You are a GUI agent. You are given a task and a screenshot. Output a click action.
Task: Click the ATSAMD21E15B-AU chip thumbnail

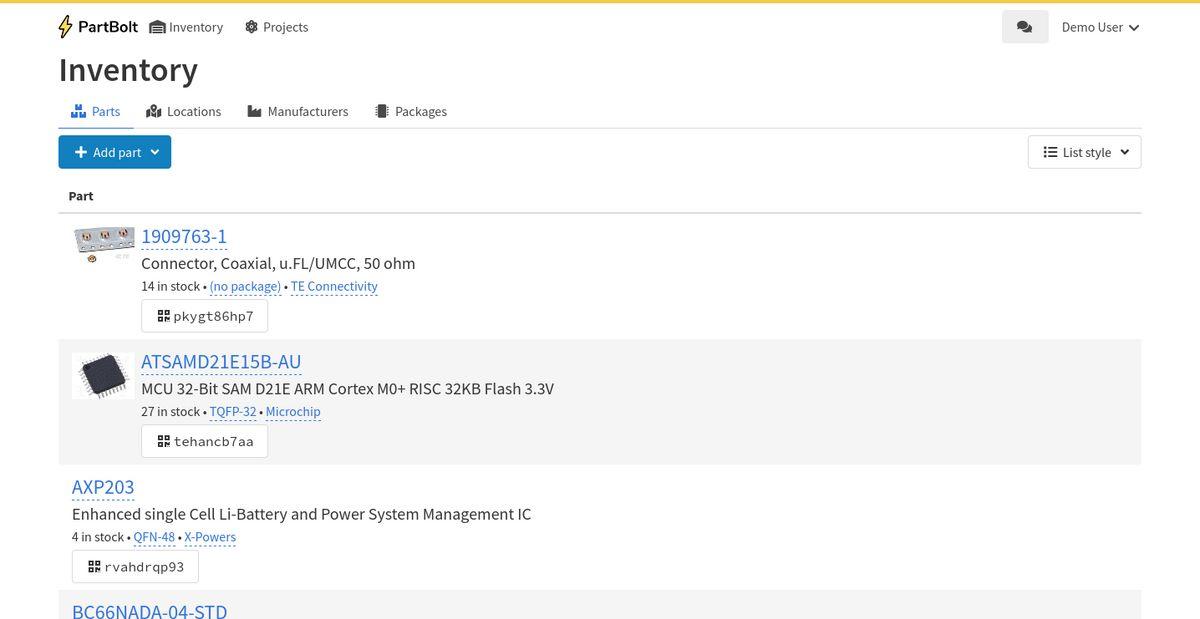[x=103, y=376]
